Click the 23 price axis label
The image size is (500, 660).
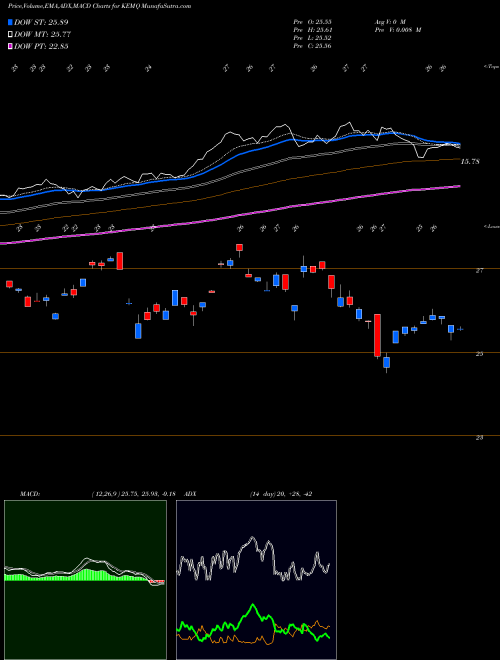(479, 438)
